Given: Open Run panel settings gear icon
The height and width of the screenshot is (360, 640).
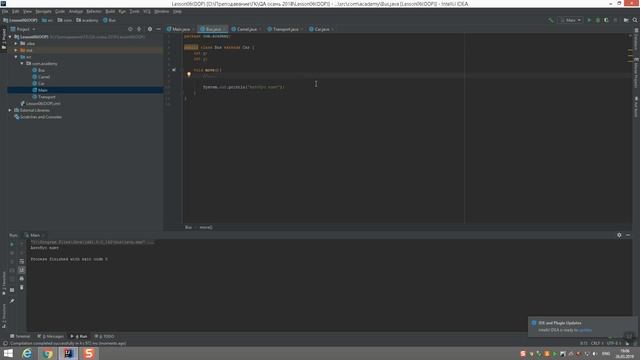Looking at the screenshot, I should 619,235.
